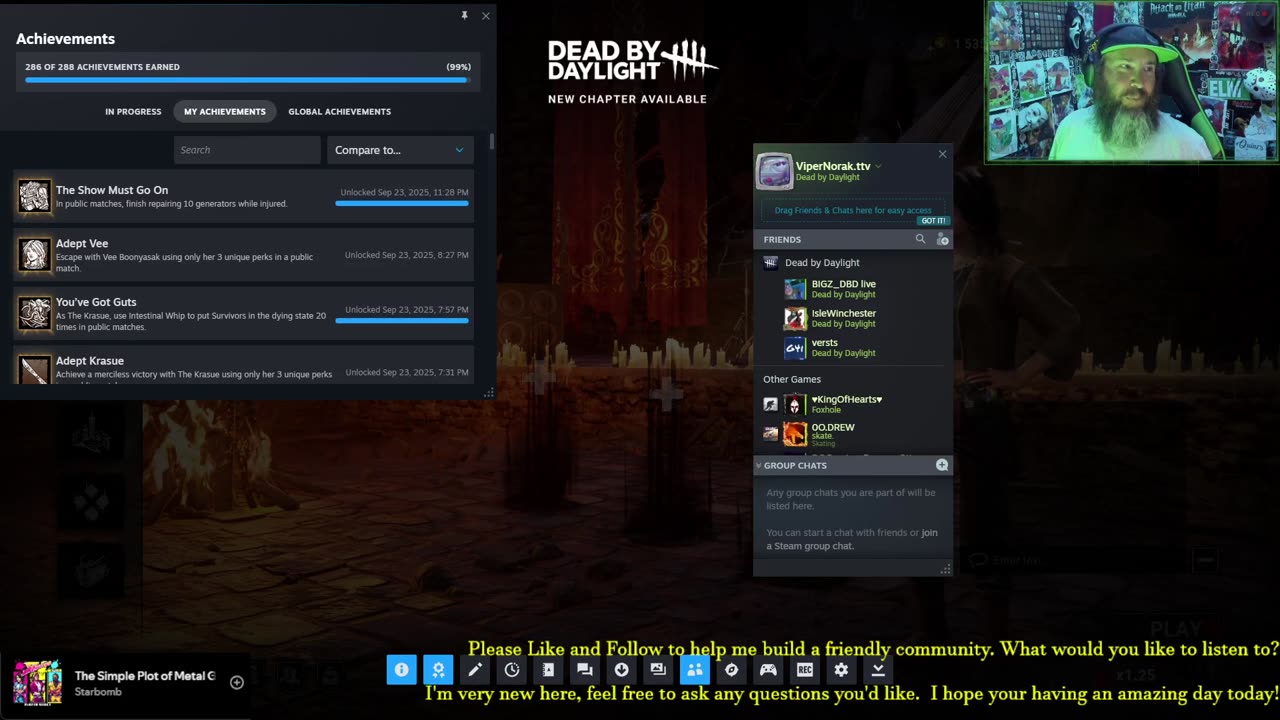Click the achievements list scrollbar
Image resolution: width=1280 pixels, height=720 pixels.
coord(491,141)
